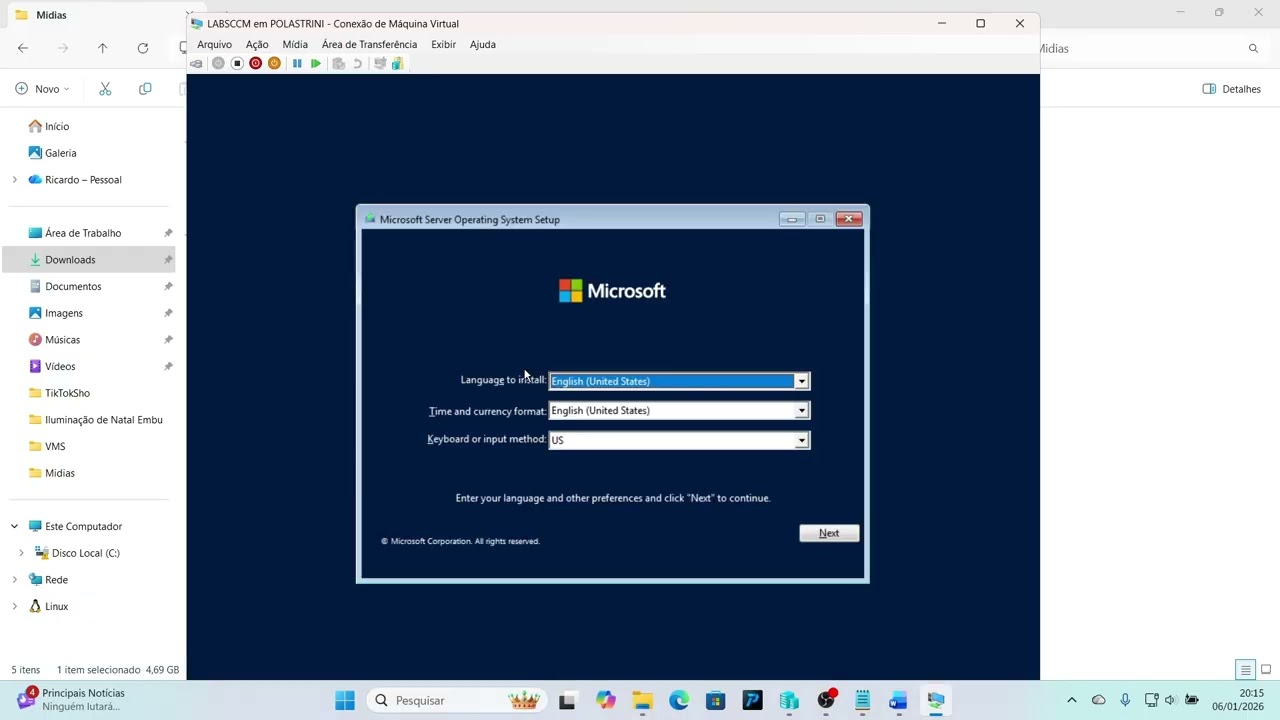
Task: Click the Next button in Setup
Action: (x=829, y=533)
